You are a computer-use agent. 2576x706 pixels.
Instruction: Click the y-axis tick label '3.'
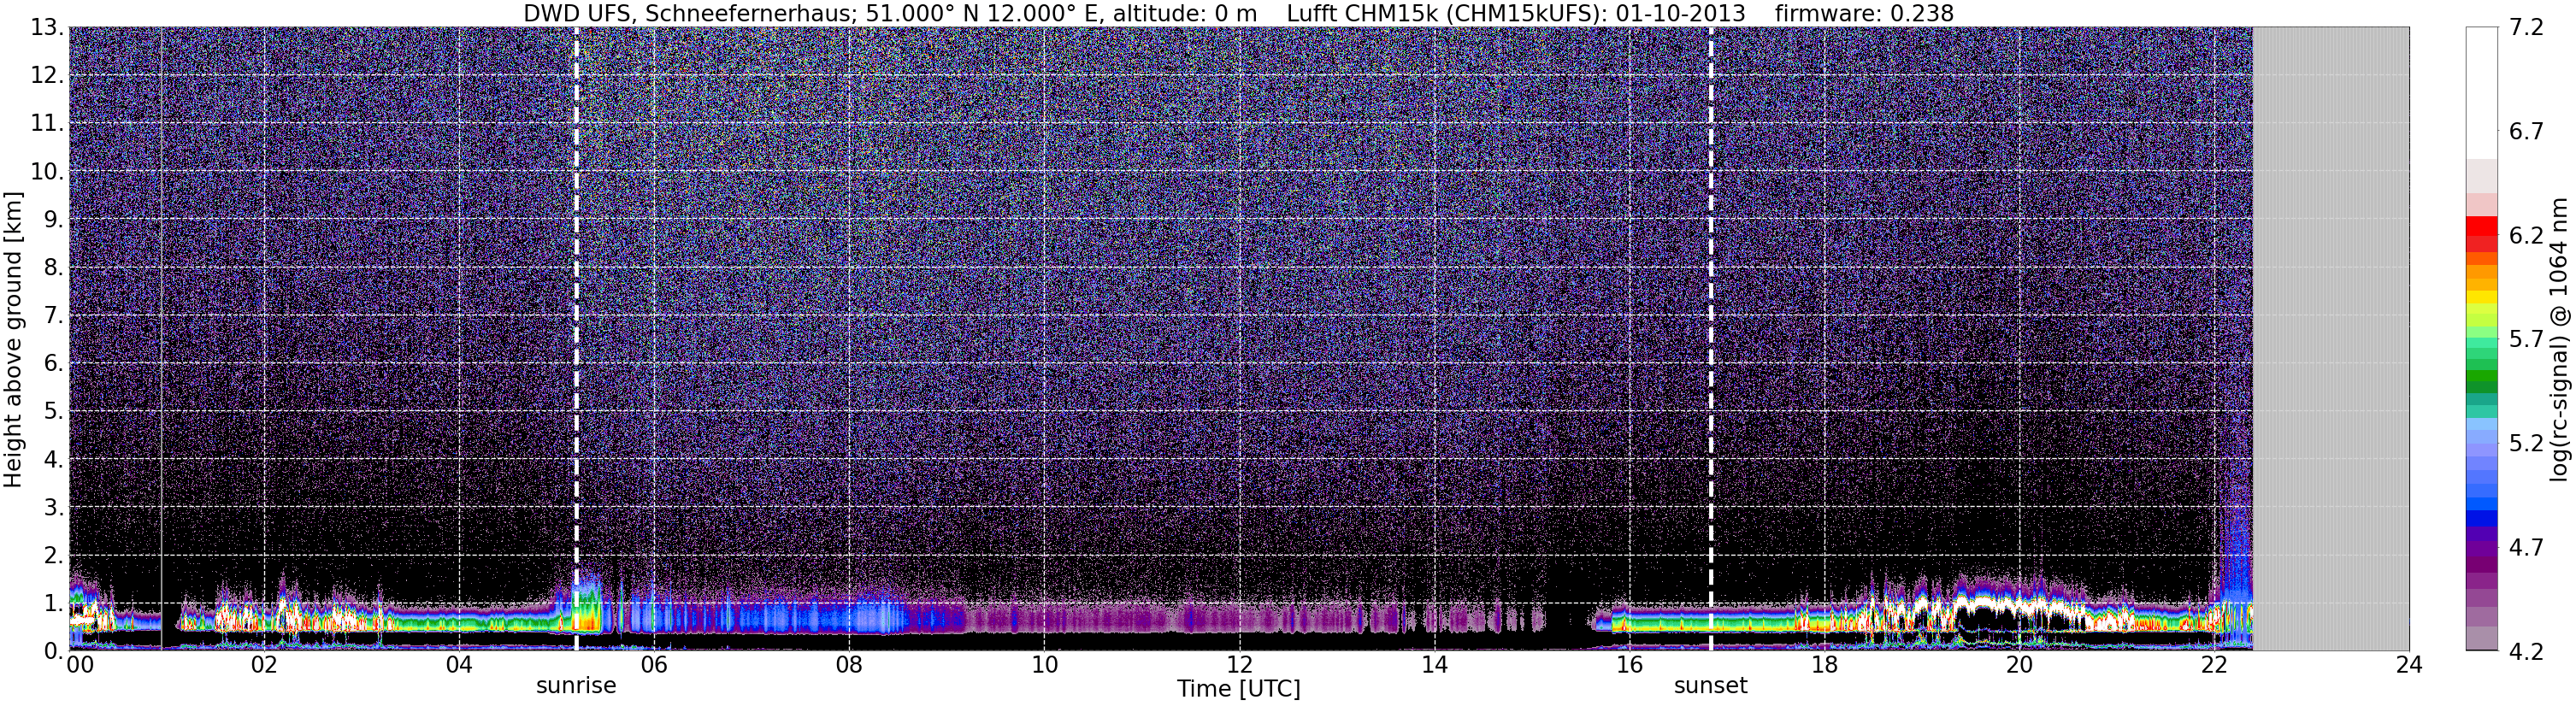pyautogui.click(x=54, y=508)
